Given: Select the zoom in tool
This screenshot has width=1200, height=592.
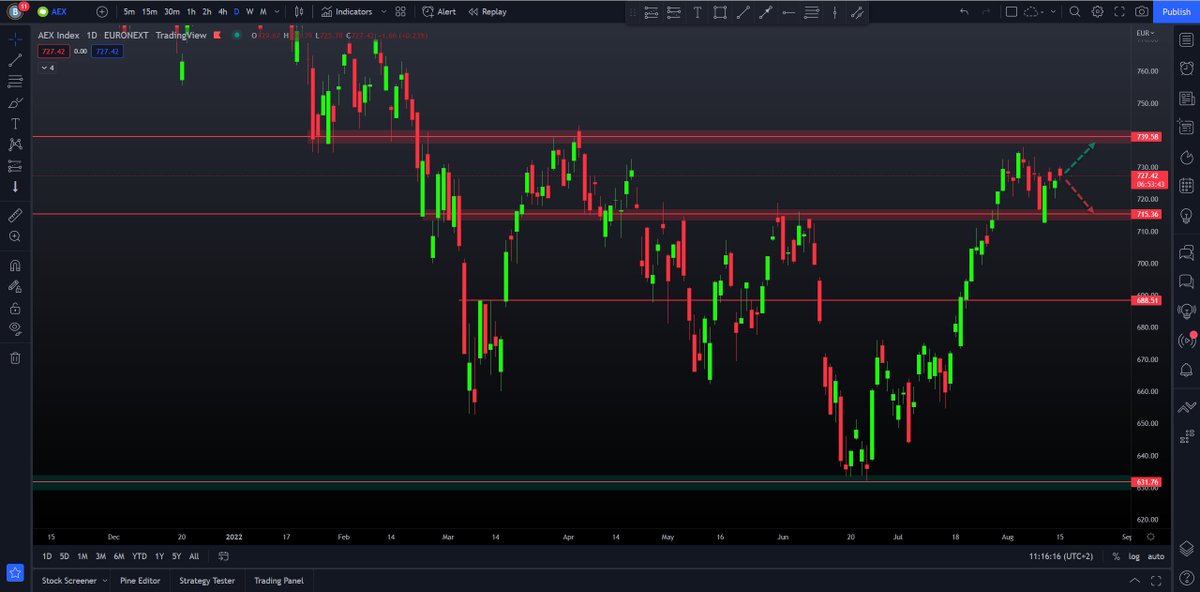Looking at the screenshot, I should (15, 236).
